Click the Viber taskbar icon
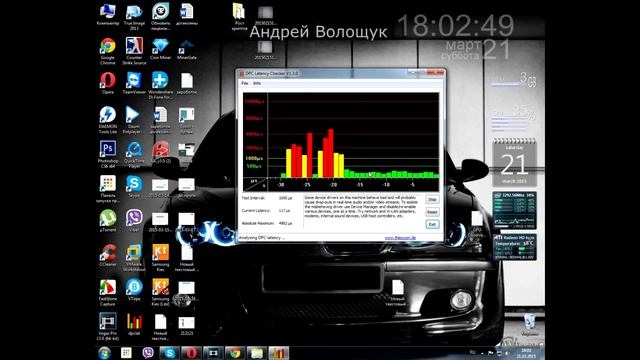 148,353
